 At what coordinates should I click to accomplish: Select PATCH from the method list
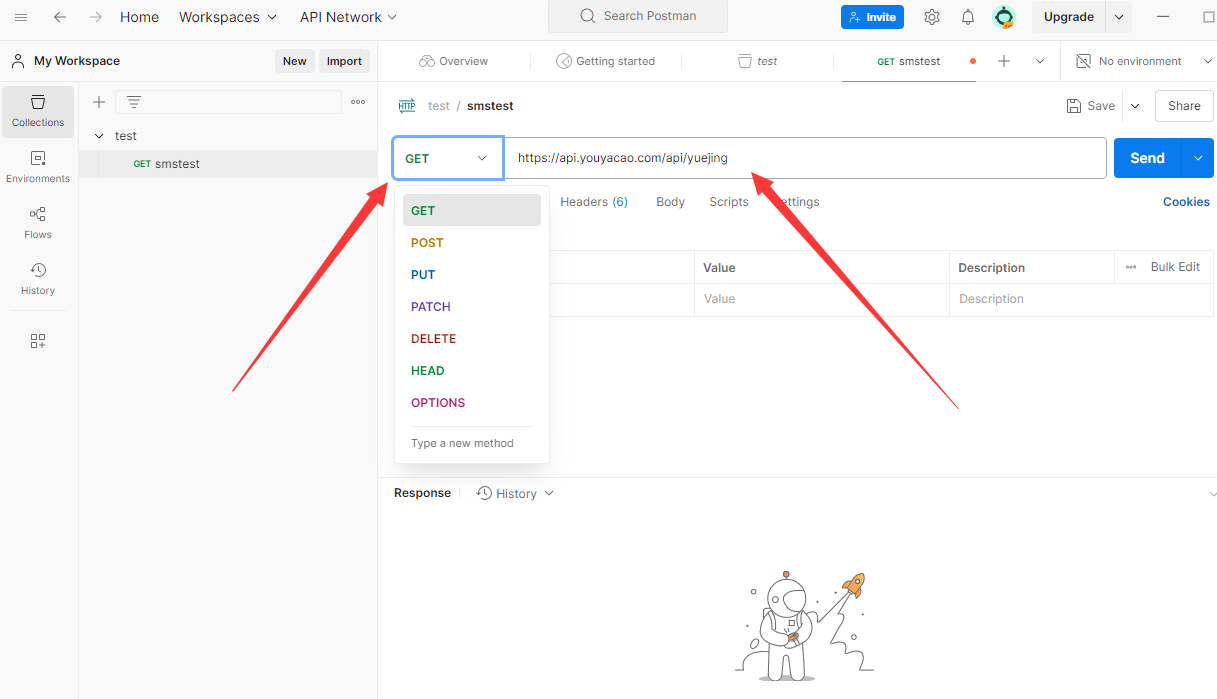click(472, 307)
